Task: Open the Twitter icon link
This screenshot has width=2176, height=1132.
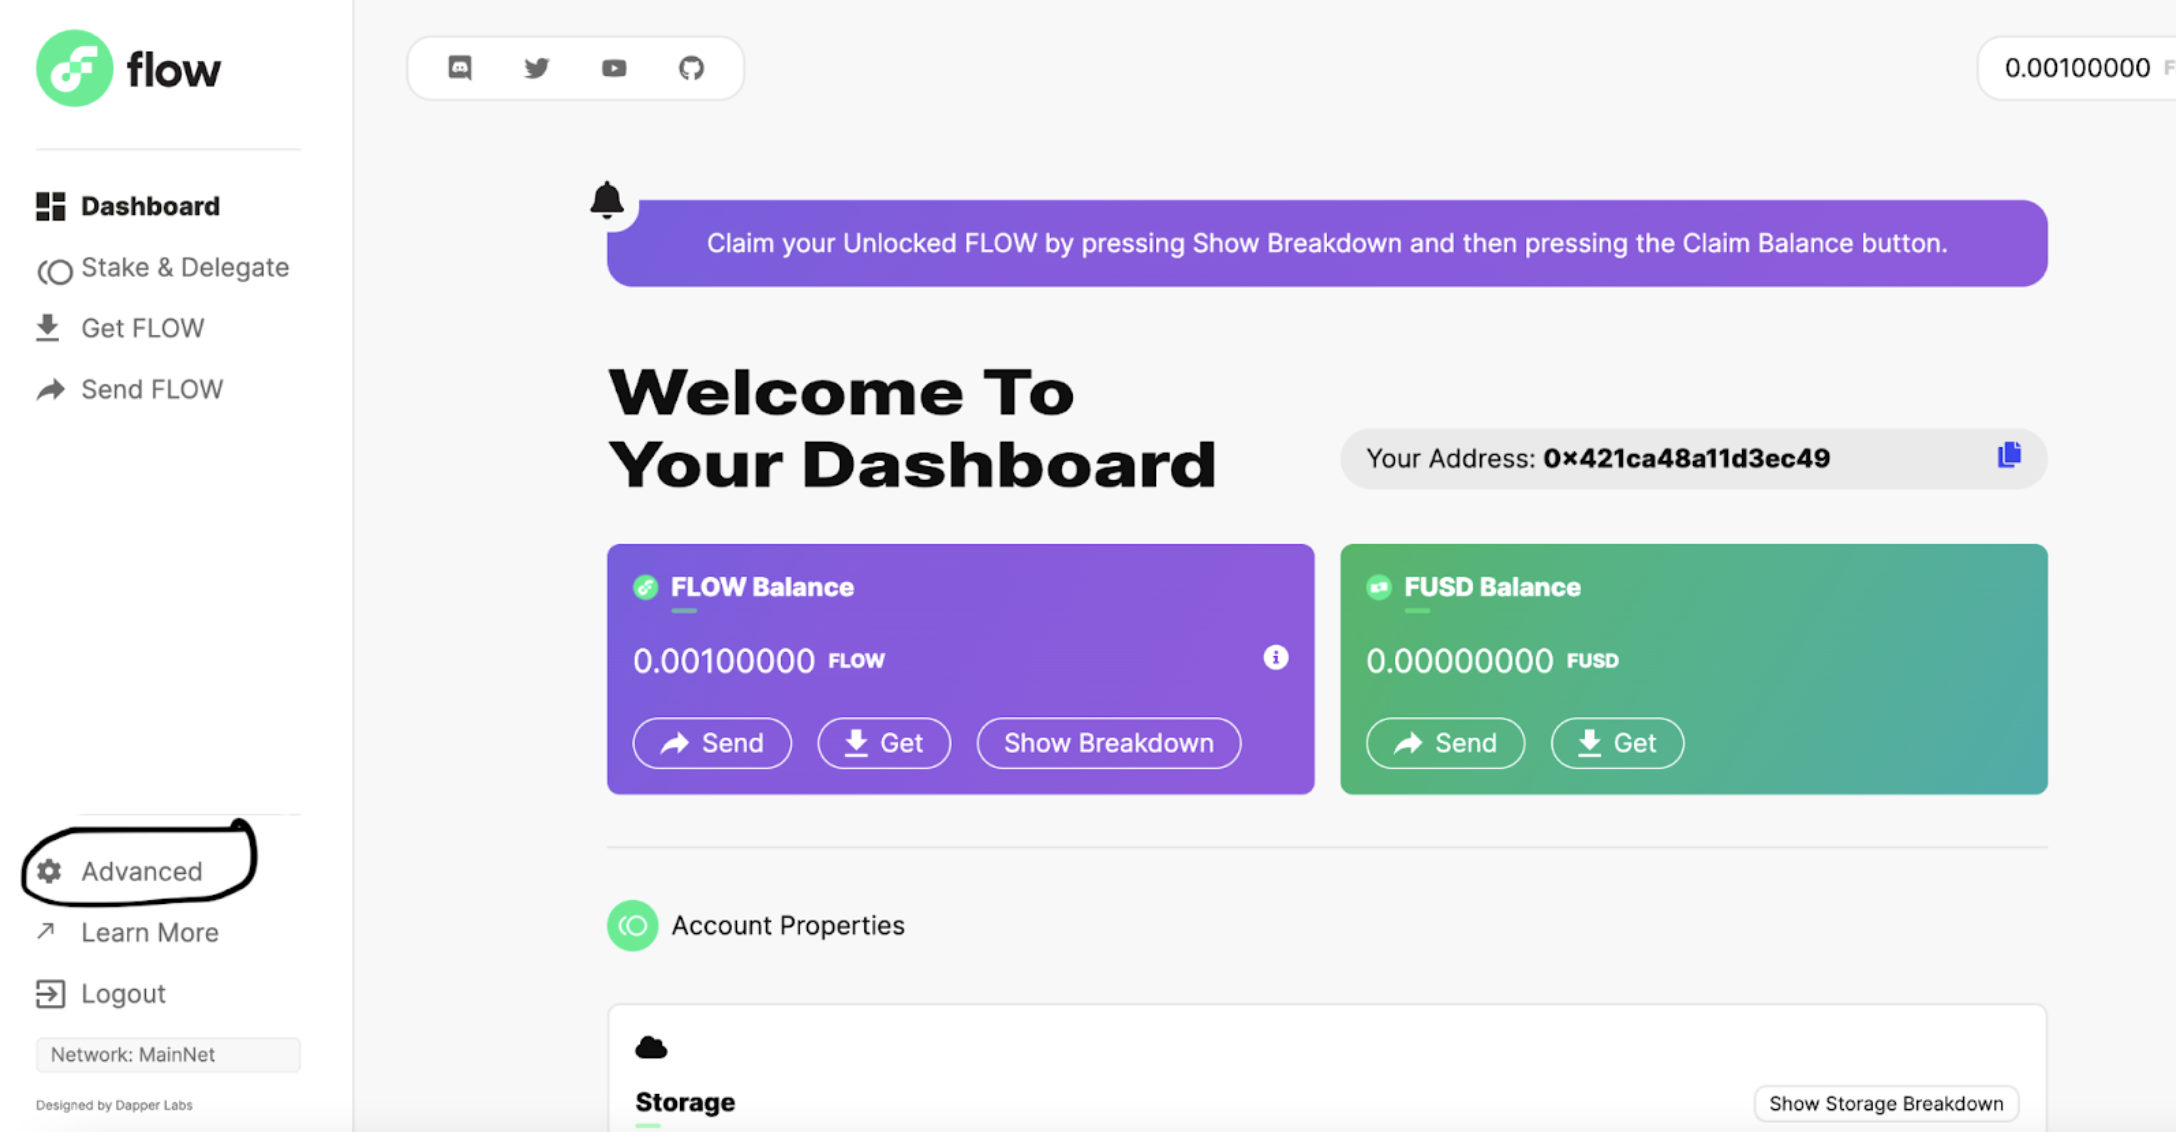Action: (x=537, y=68)
